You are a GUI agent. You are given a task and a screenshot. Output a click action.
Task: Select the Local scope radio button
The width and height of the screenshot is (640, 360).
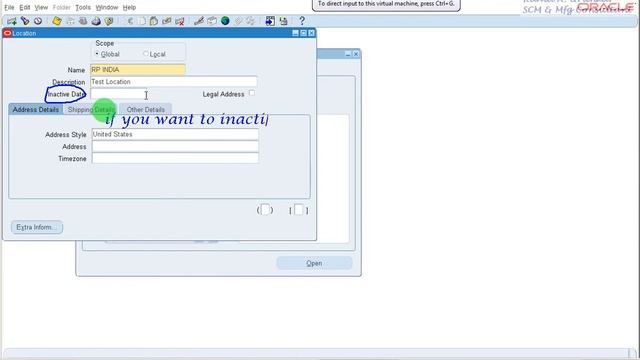[x=146, y=54]
